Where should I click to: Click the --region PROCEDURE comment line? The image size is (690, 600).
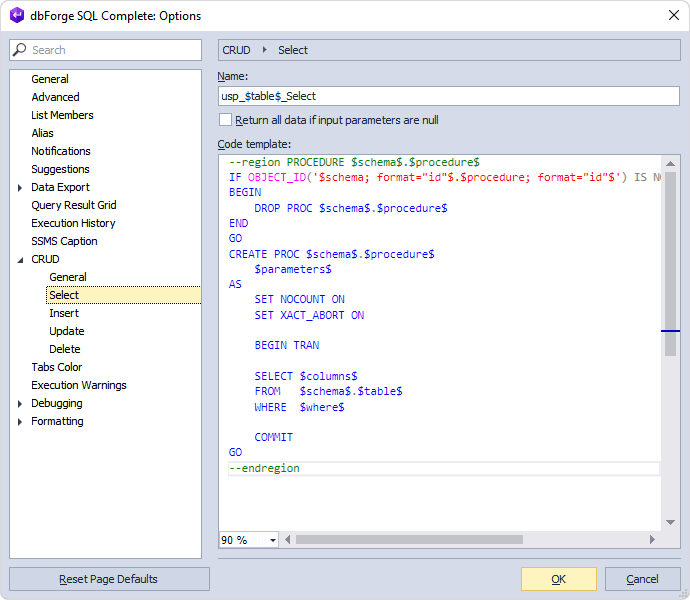coord(354,162)
